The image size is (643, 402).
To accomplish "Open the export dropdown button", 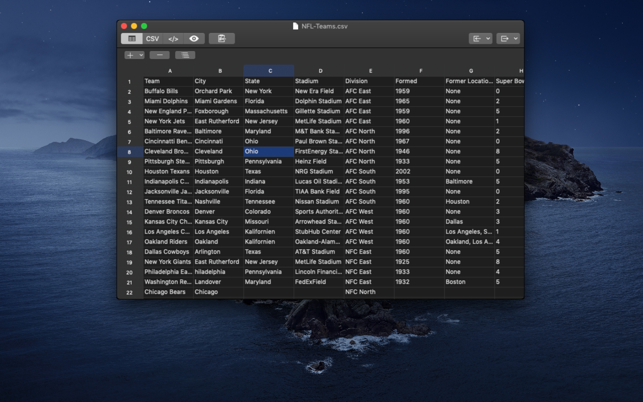I will point(508,39).
